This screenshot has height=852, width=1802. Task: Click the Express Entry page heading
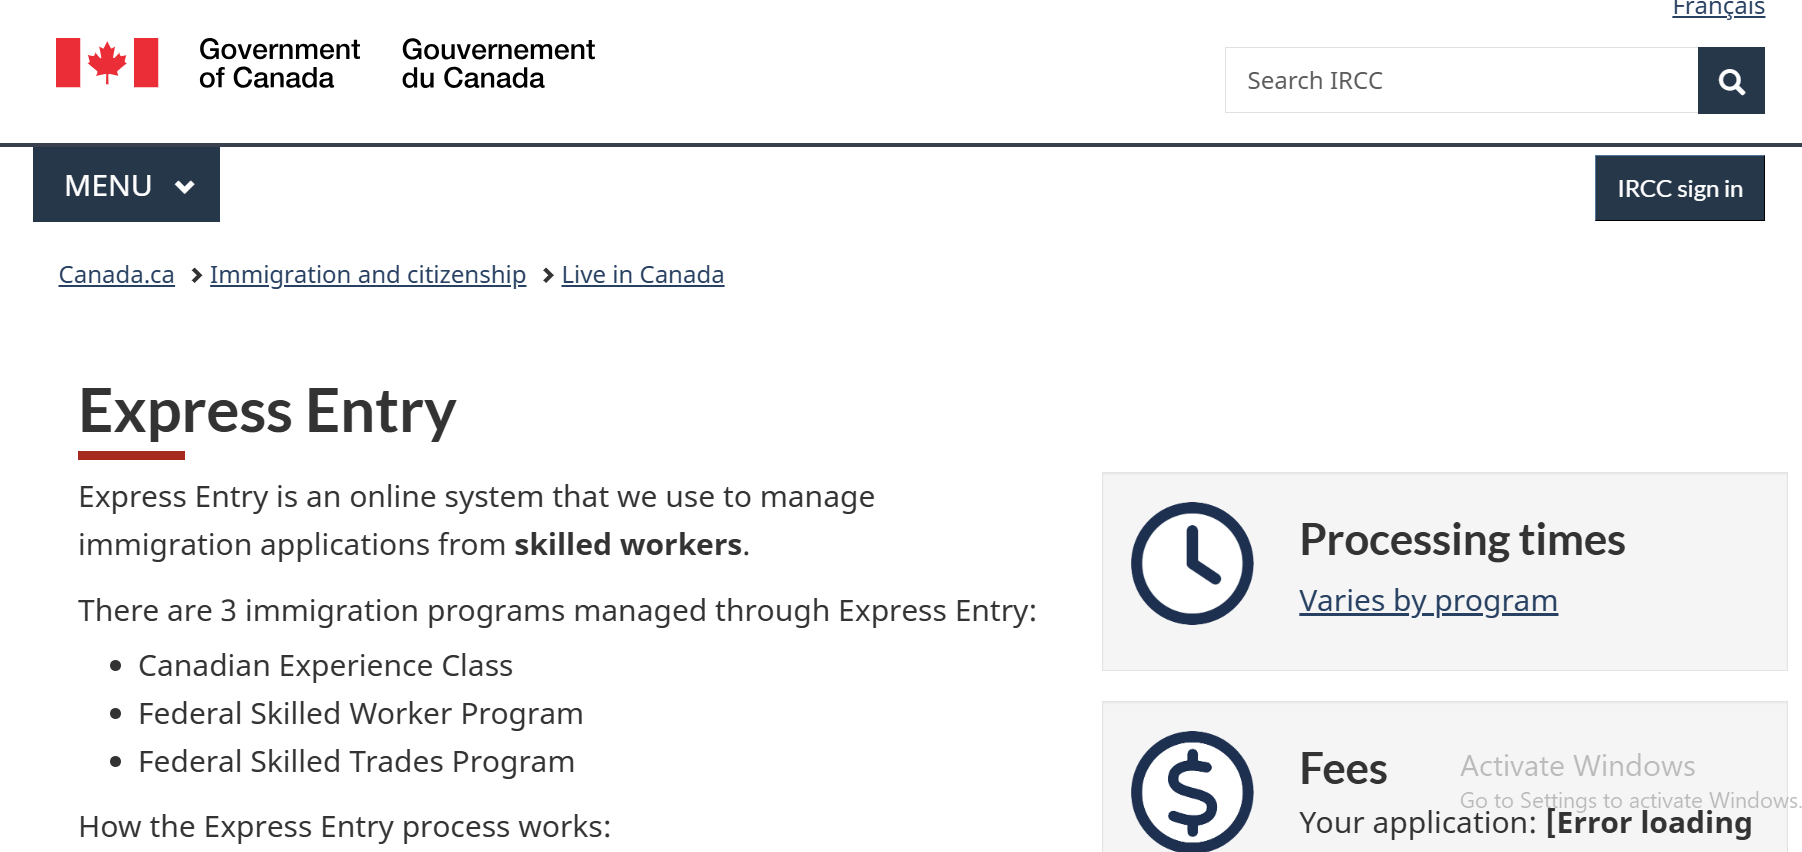267,411
